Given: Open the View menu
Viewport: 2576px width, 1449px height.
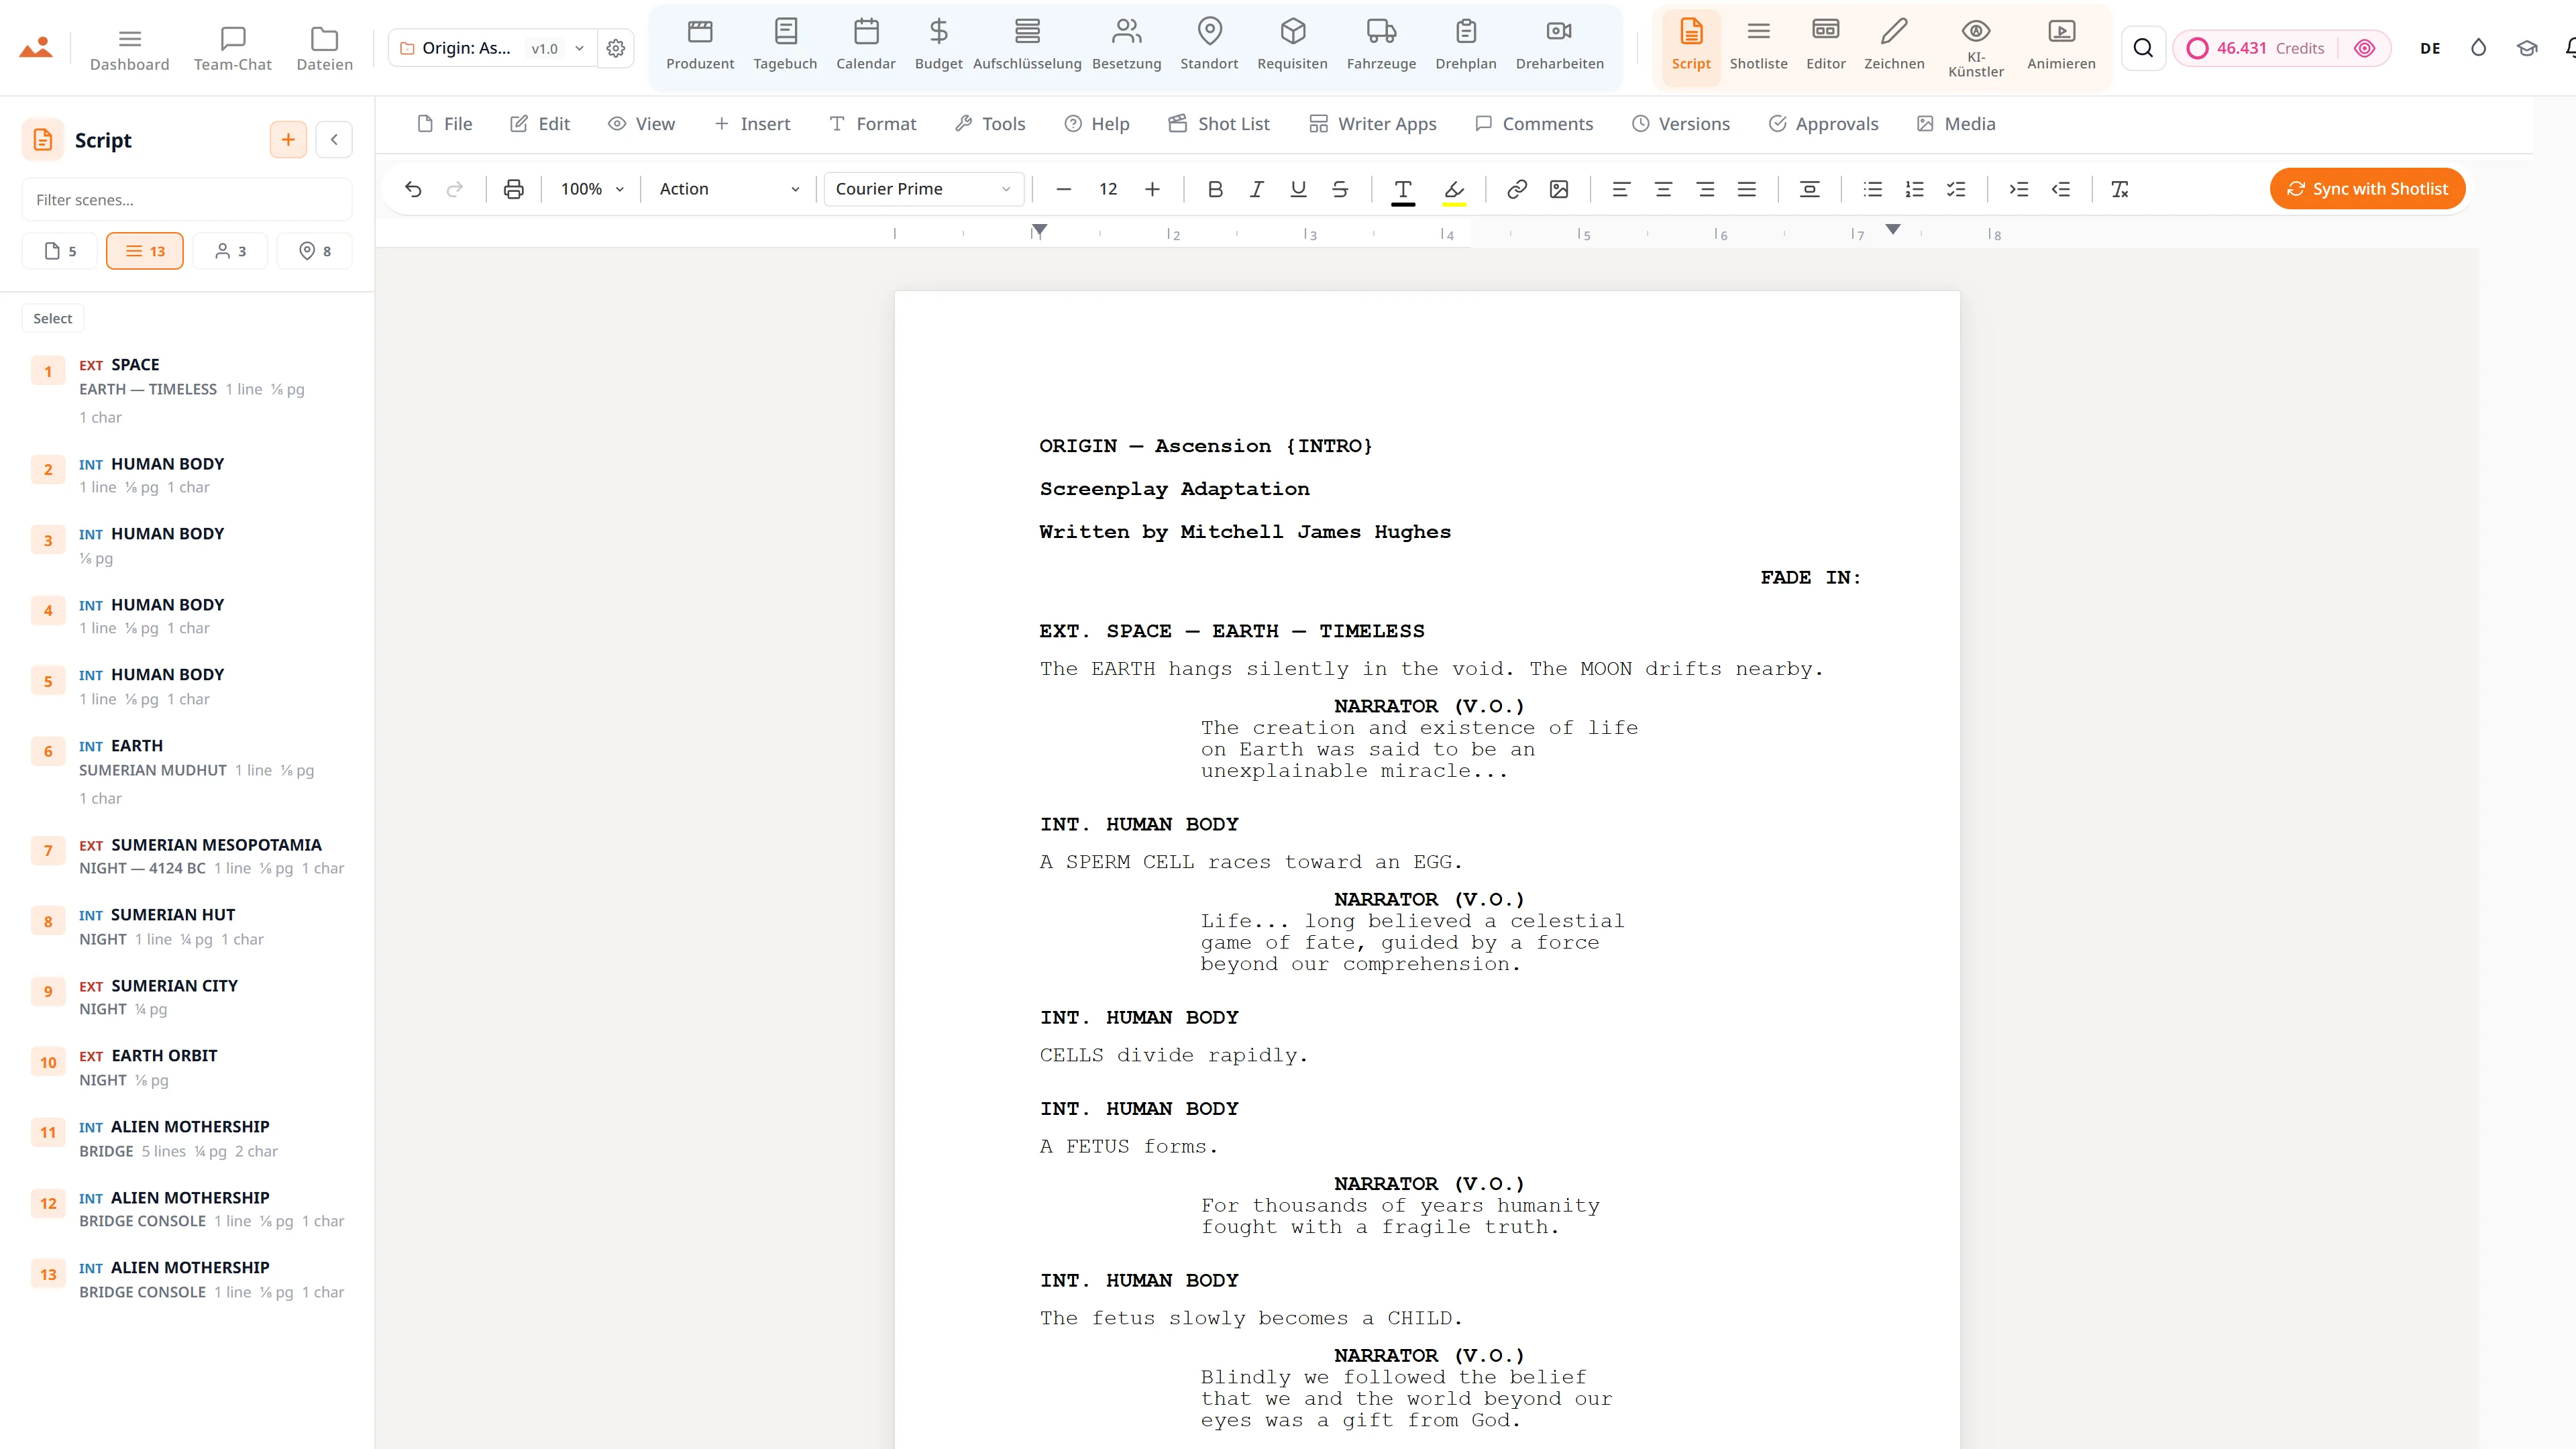Looking at the screenshot, I should (642, 124).
